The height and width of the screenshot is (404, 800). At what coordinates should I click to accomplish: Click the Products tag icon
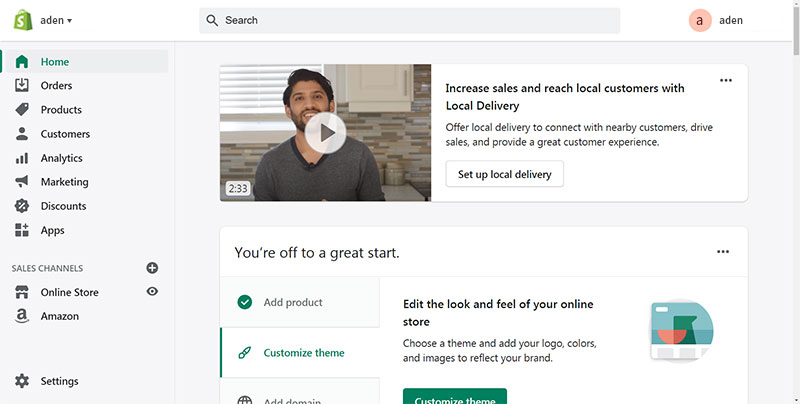pyautogui.click(x=22, y=109)
